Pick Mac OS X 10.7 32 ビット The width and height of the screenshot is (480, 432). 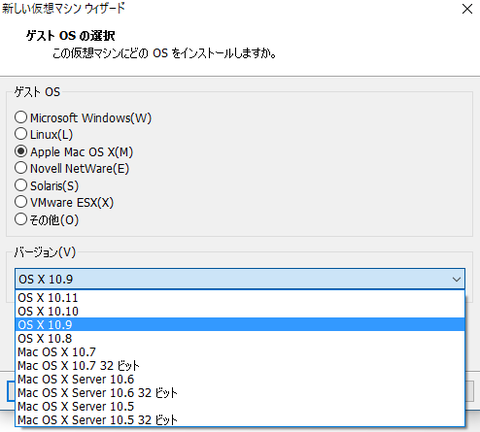click(x=240, y=366)
